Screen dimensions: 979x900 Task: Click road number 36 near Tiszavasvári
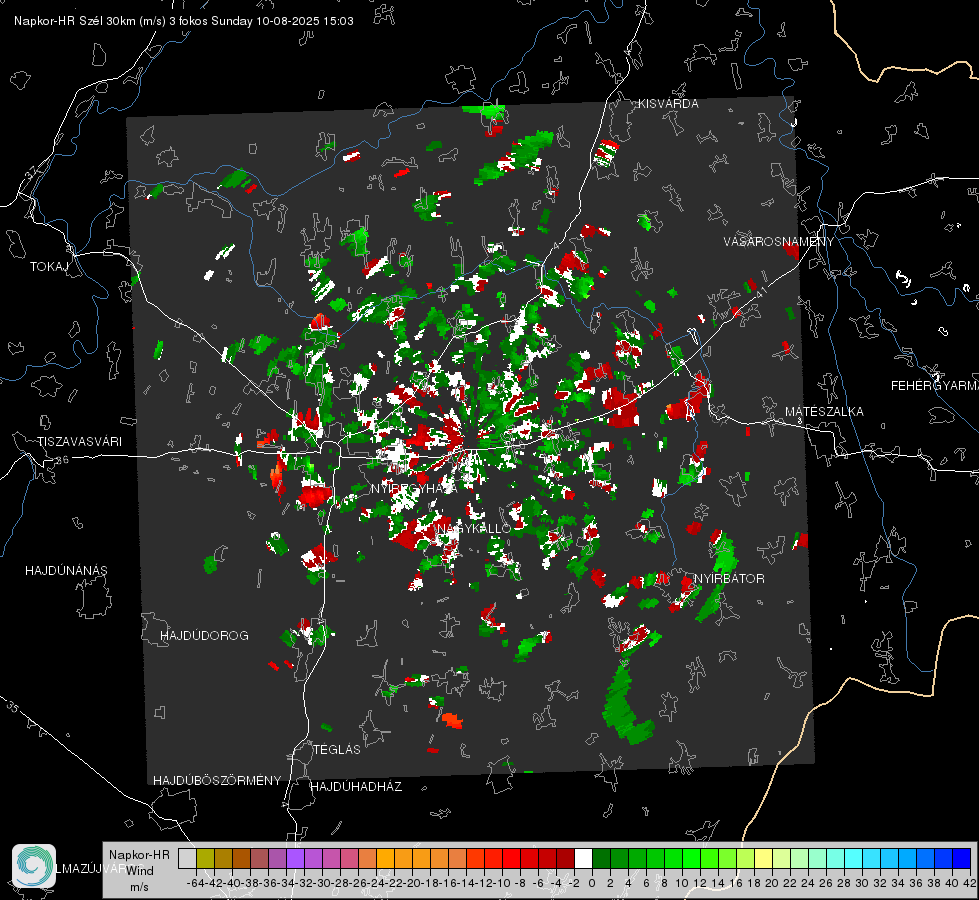pos(62,460)
